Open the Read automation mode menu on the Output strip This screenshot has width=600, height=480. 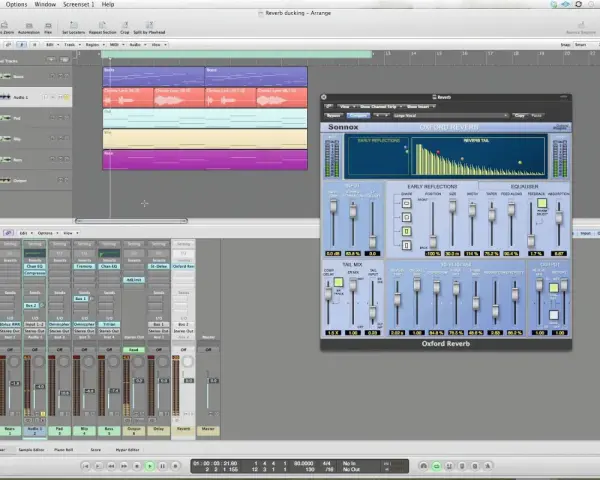click(134, 349)
